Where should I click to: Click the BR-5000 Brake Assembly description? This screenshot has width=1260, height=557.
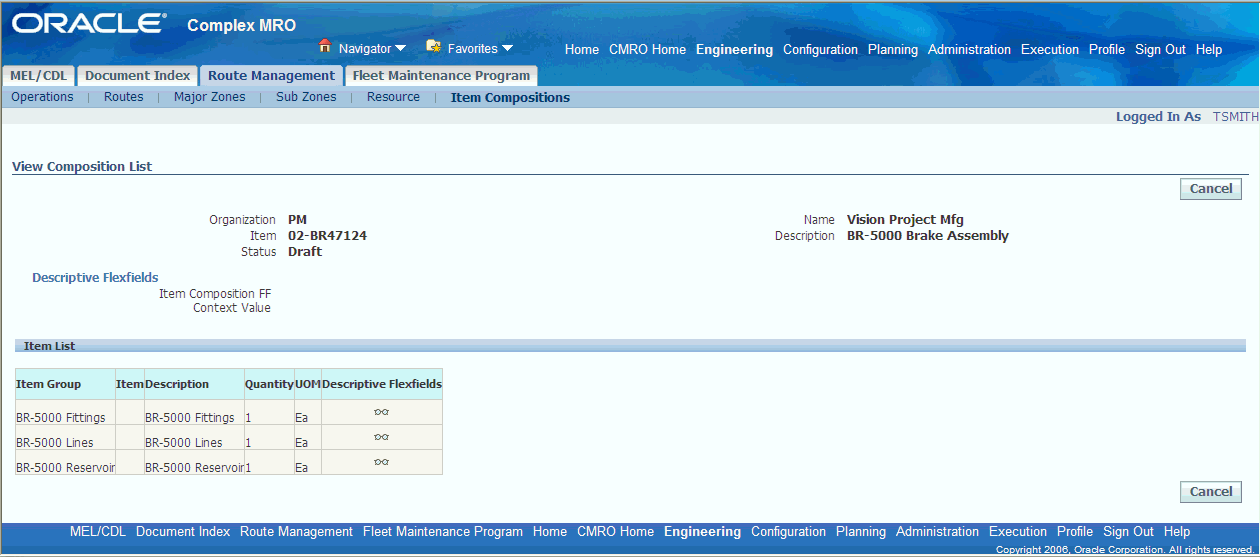928,236
